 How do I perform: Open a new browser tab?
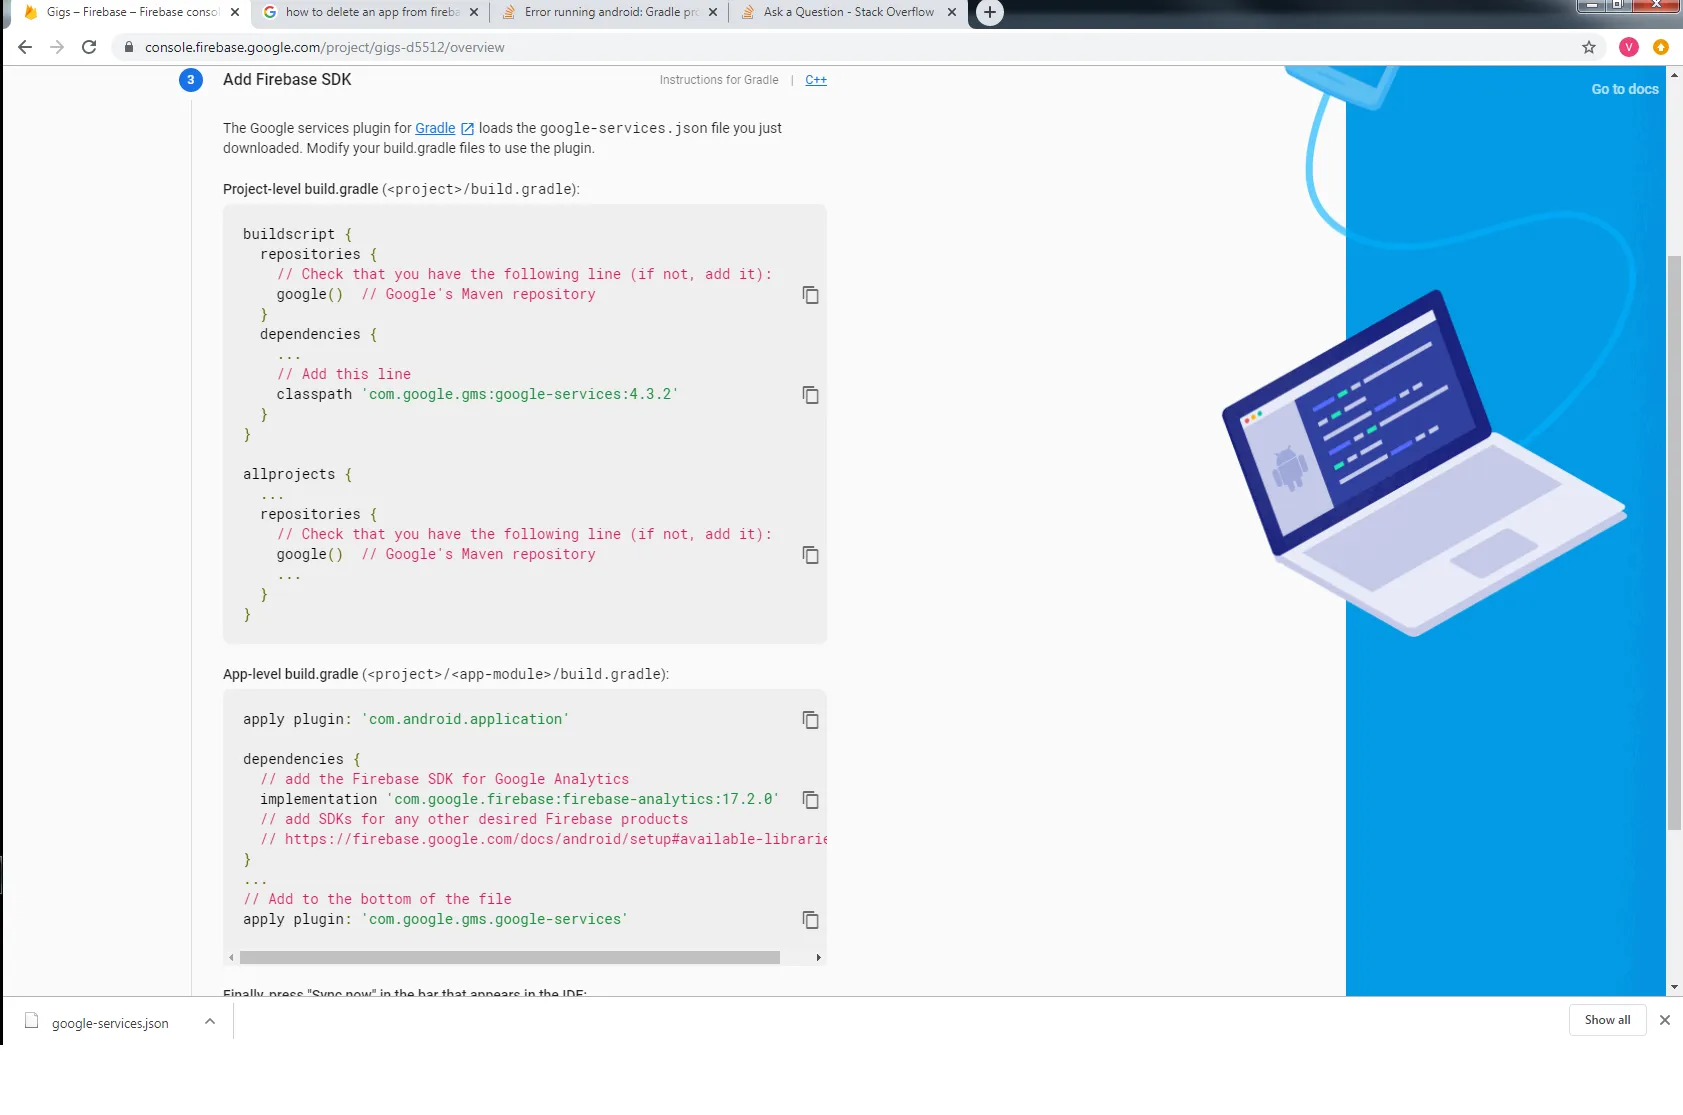(x=990, y=12)
